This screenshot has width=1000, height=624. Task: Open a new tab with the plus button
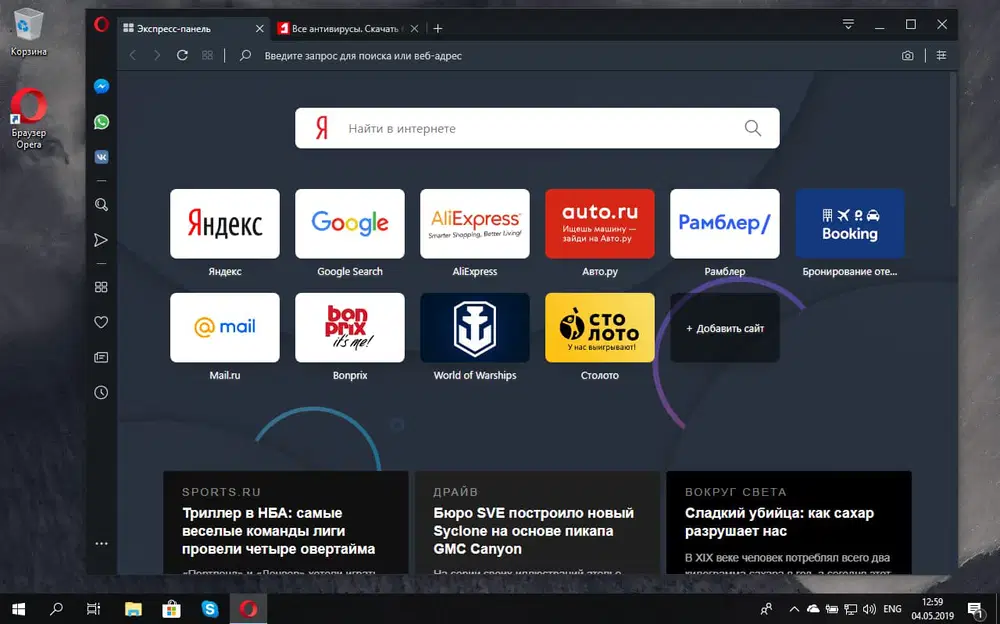tap(437, 28)
